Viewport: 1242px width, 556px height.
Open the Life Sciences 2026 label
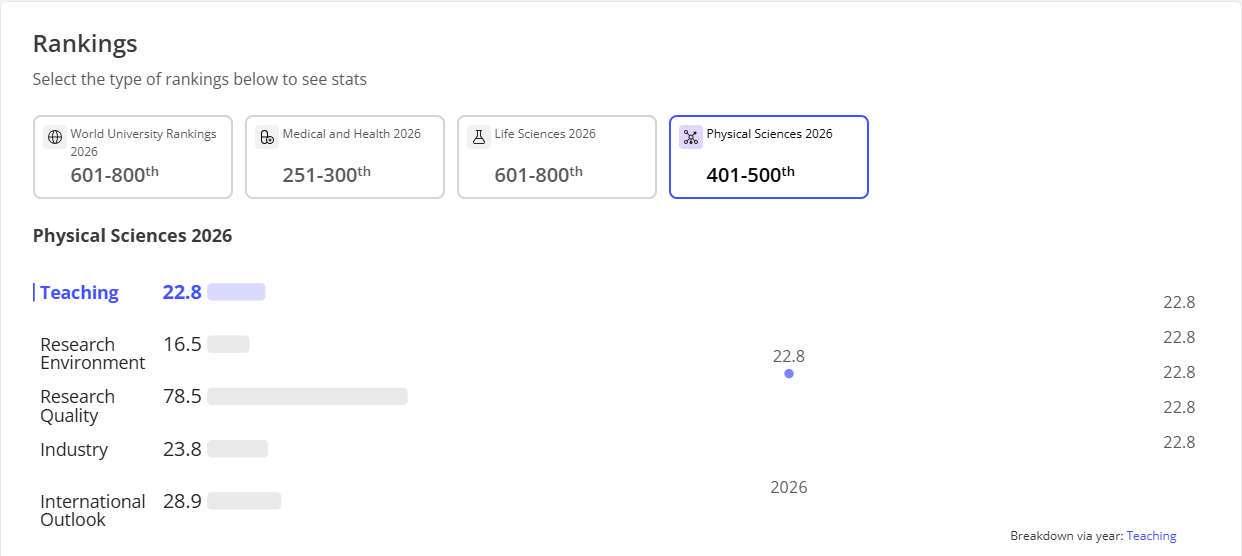(x=545, y=134)
